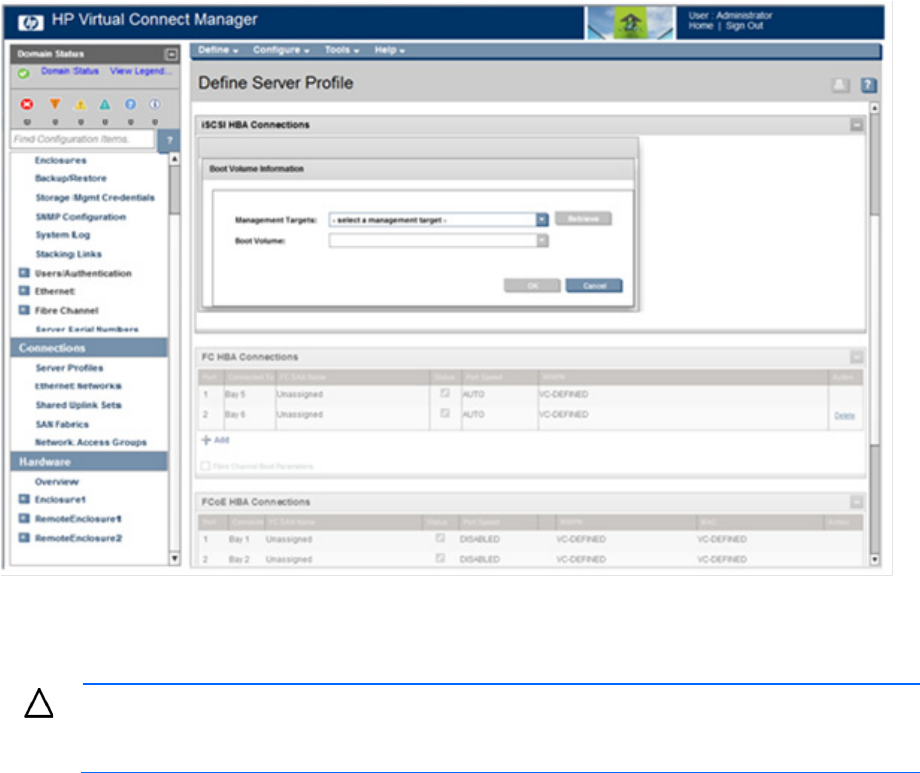Click the orange major status triangle icon
Image resolution: width=920 pixels, height=773 pixels.
tap(55, 104)
